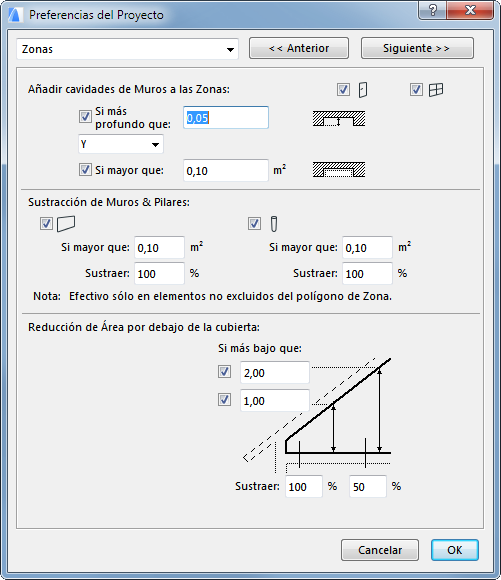Click the roof height reduction diagram
This screenshot has height=580, width=501.
point(316,415)
